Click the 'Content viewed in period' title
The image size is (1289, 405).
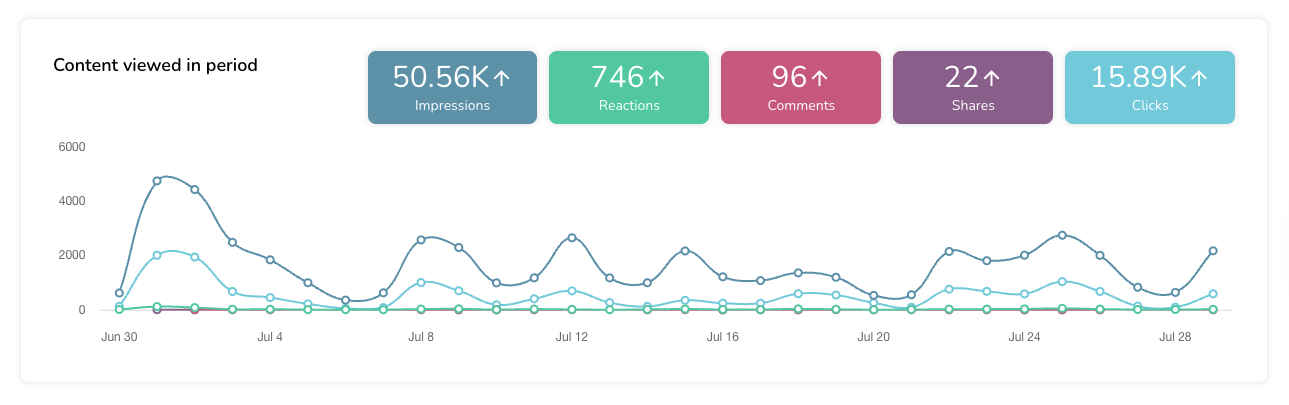155,65
